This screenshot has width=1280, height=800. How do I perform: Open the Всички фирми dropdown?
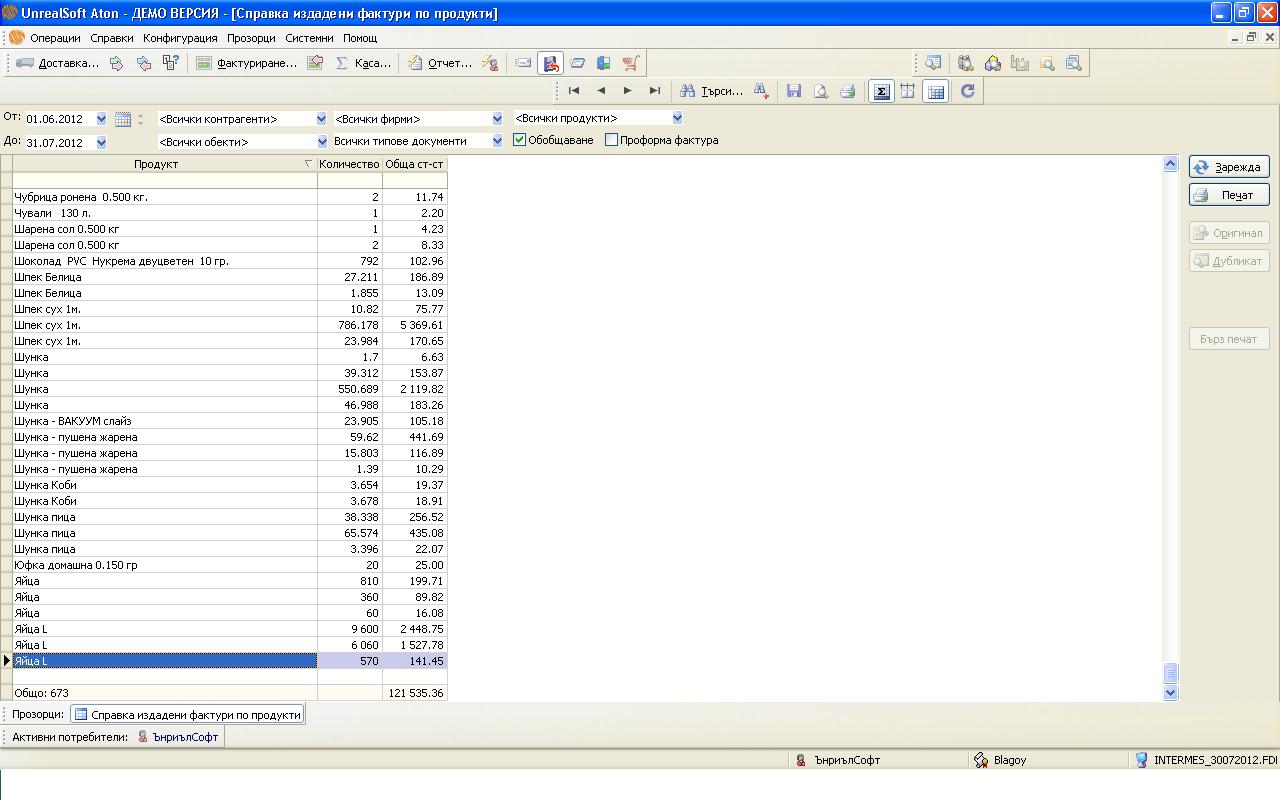pos(497,119)
